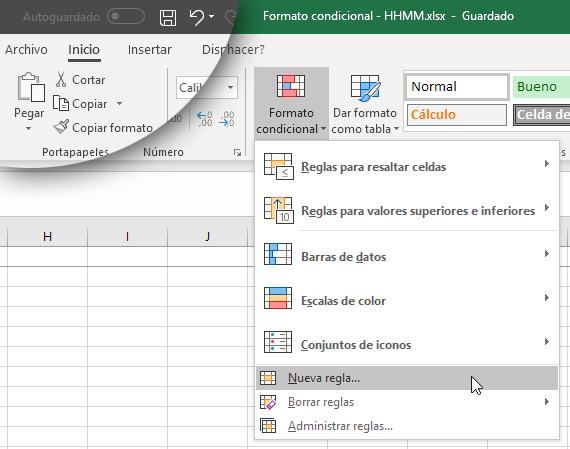Click the decrease decimals icon
This screenshot has height=449, width=570.
pos(227,119)
